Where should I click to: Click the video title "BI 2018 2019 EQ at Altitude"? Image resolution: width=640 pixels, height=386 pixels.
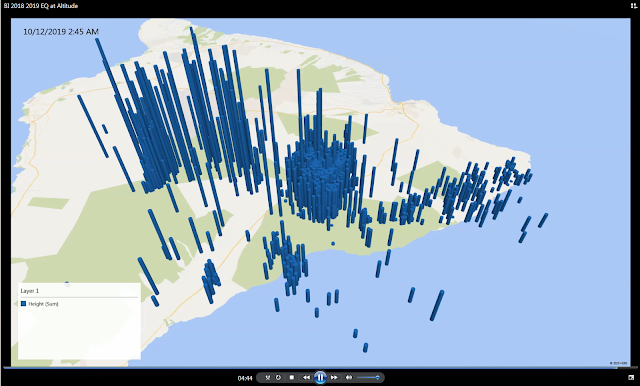(x=41, y=6)
